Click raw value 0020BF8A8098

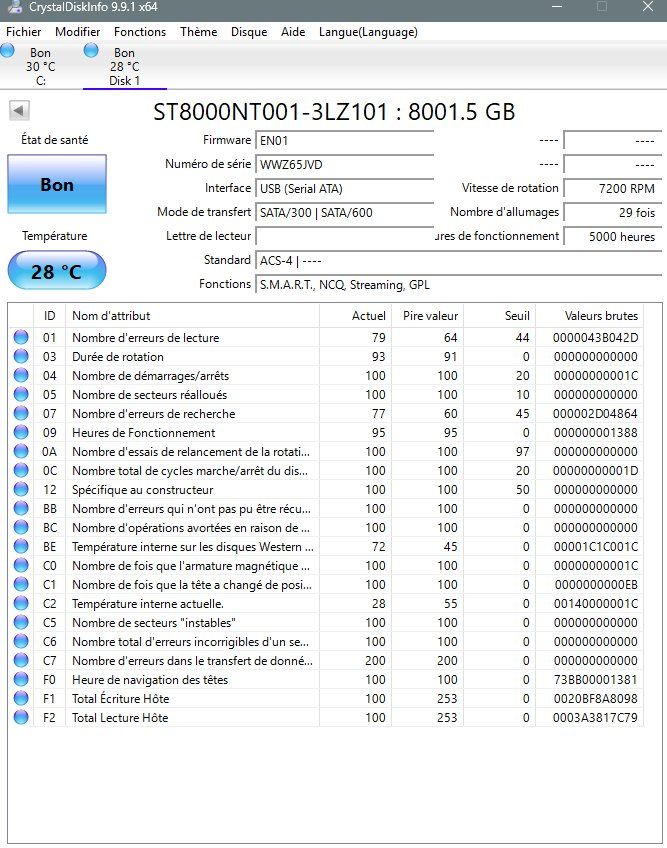pos(596,699)
